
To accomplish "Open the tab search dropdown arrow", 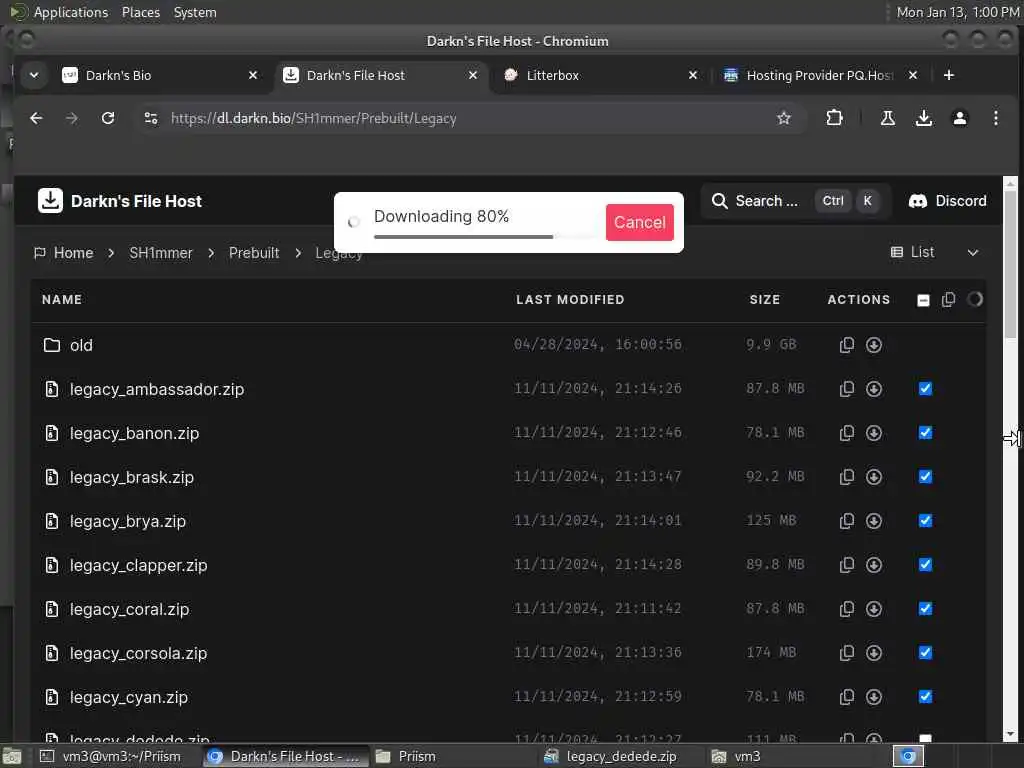I will tap(34, 75).
